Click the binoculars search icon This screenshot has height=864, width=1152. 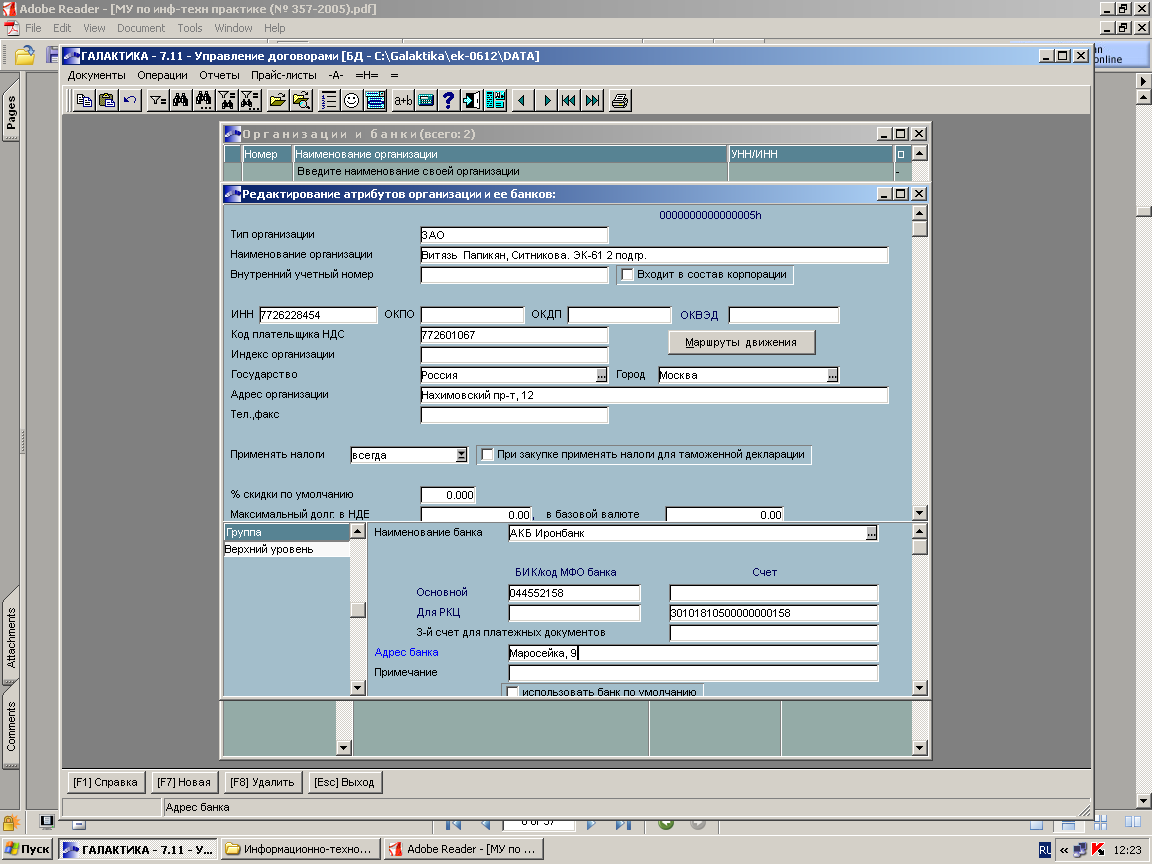click(181, 100)
